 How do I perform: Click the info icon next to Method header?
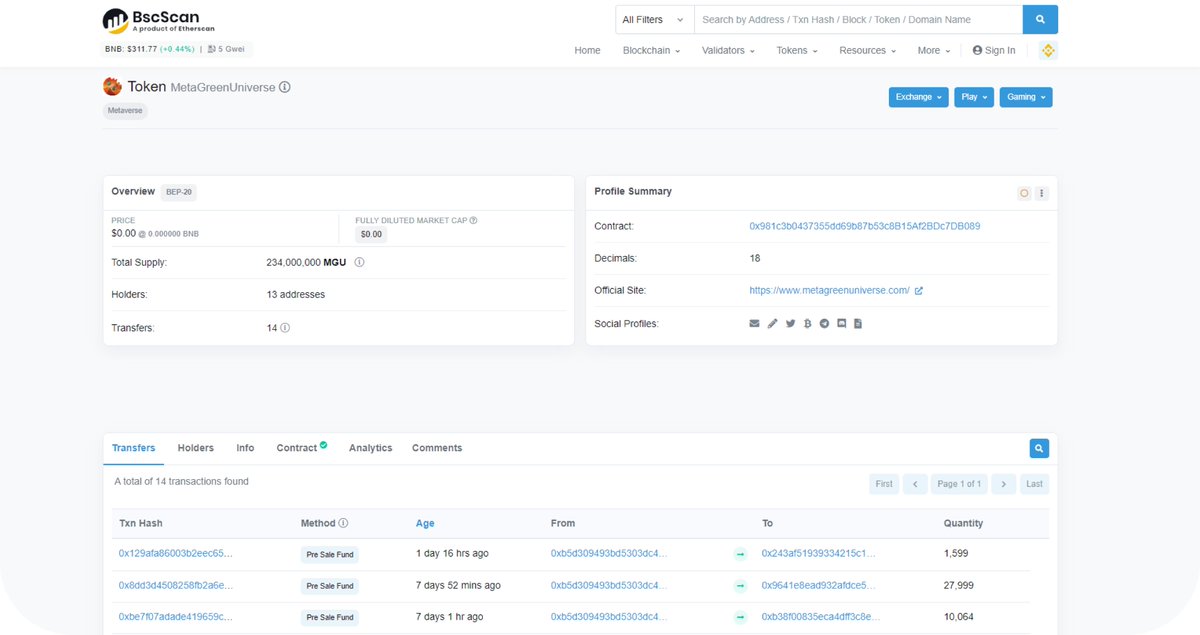[x=343, y=523]
